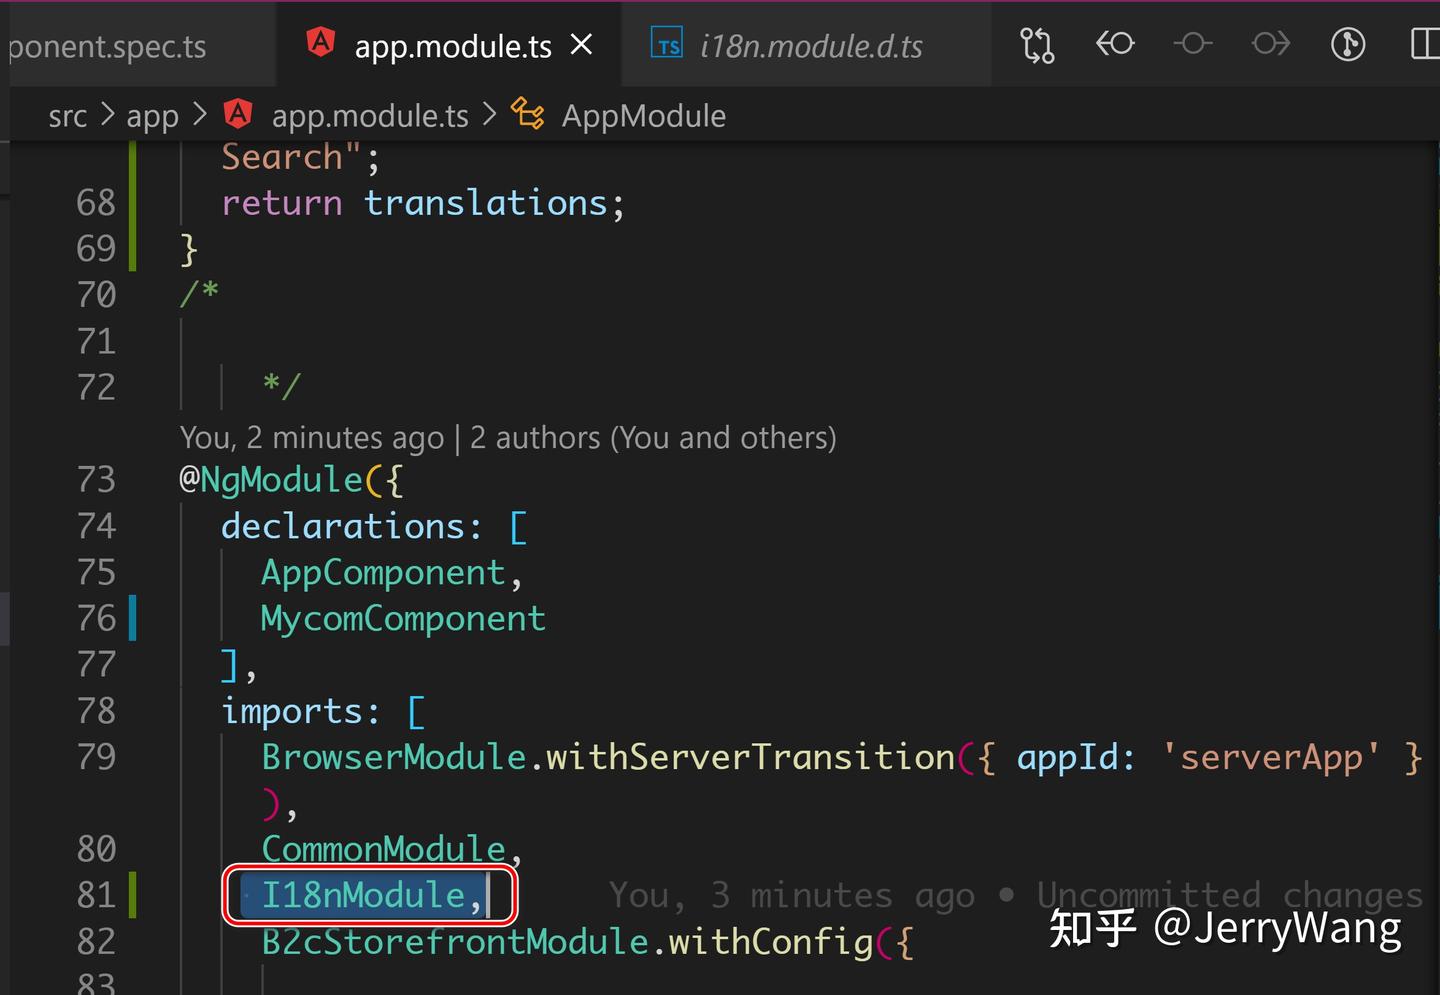Select the app.module.ts breadcrumb
Screen dimensions: 1440x995
point(370,116)
